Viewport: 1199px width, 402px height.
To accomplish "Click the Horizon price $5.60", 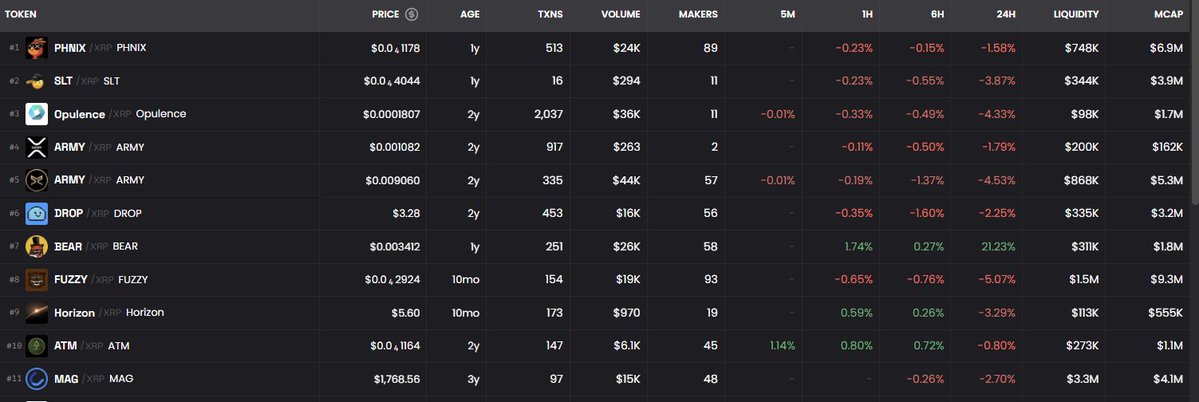I will coord(405,313).
